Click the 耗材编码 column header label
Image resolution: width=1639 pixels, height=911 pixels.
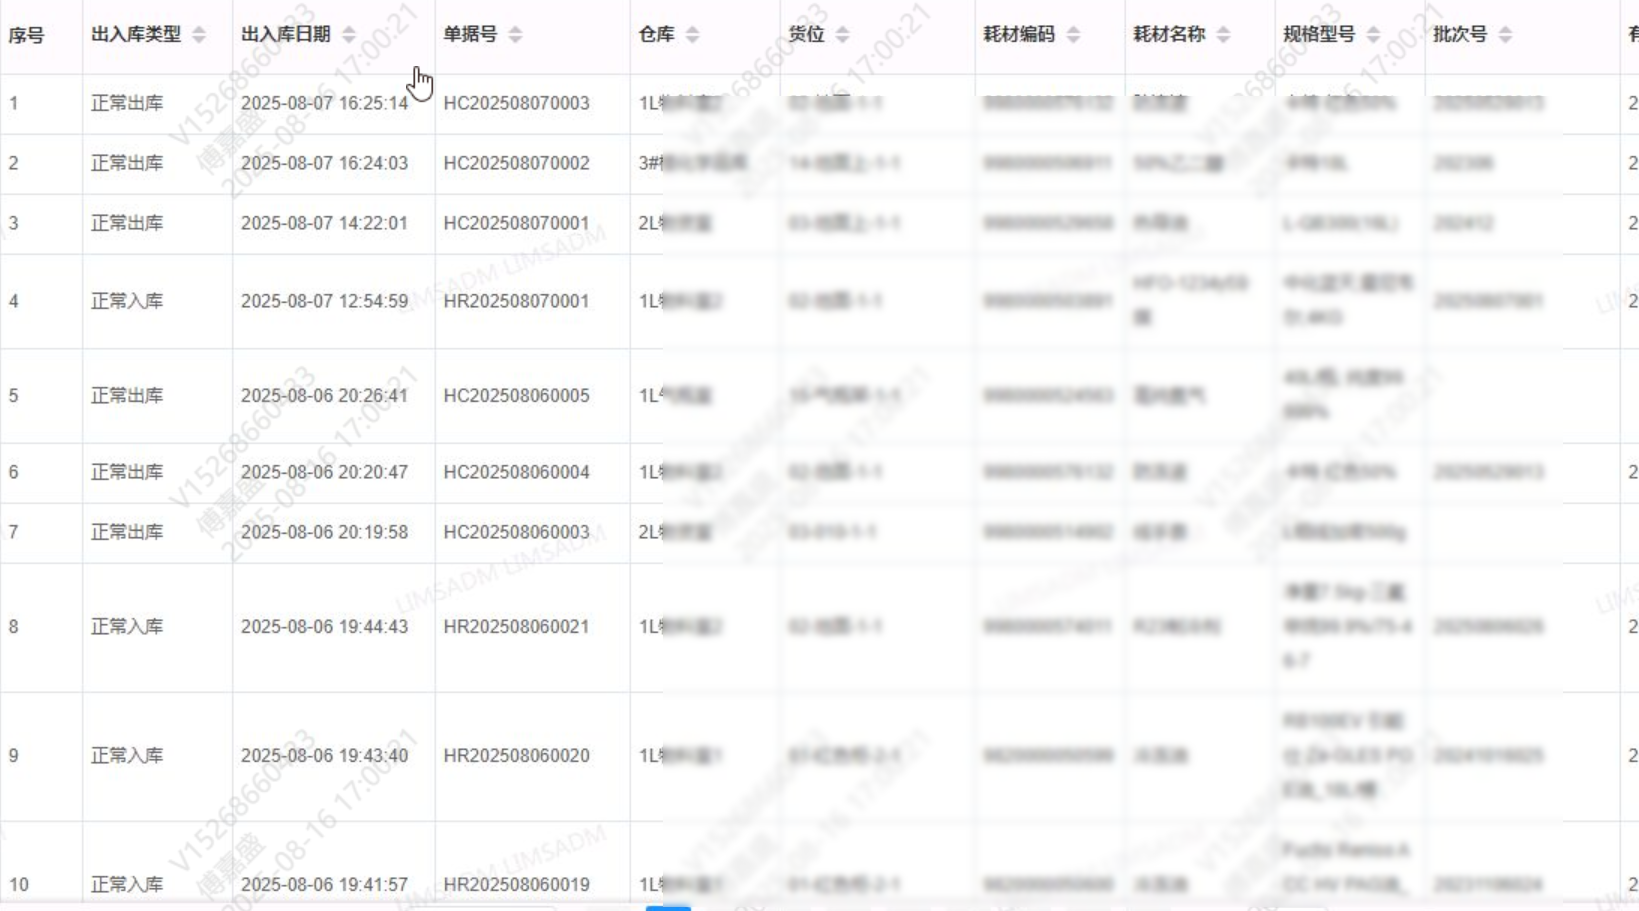(1019, 34)
